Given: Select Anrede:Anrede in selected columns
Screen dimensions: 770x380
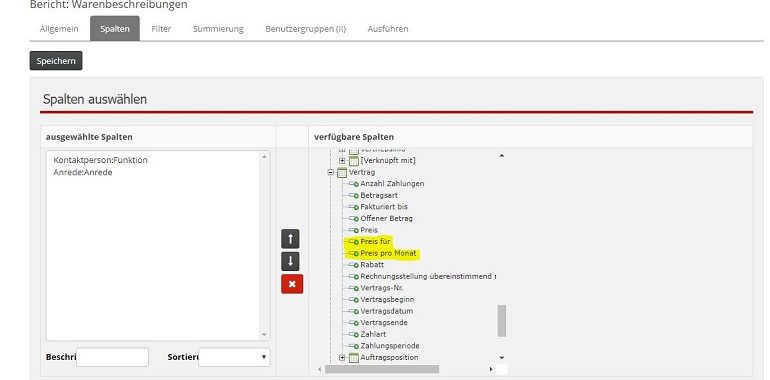Looking at the screenshot, I should (x=83, y=172).
